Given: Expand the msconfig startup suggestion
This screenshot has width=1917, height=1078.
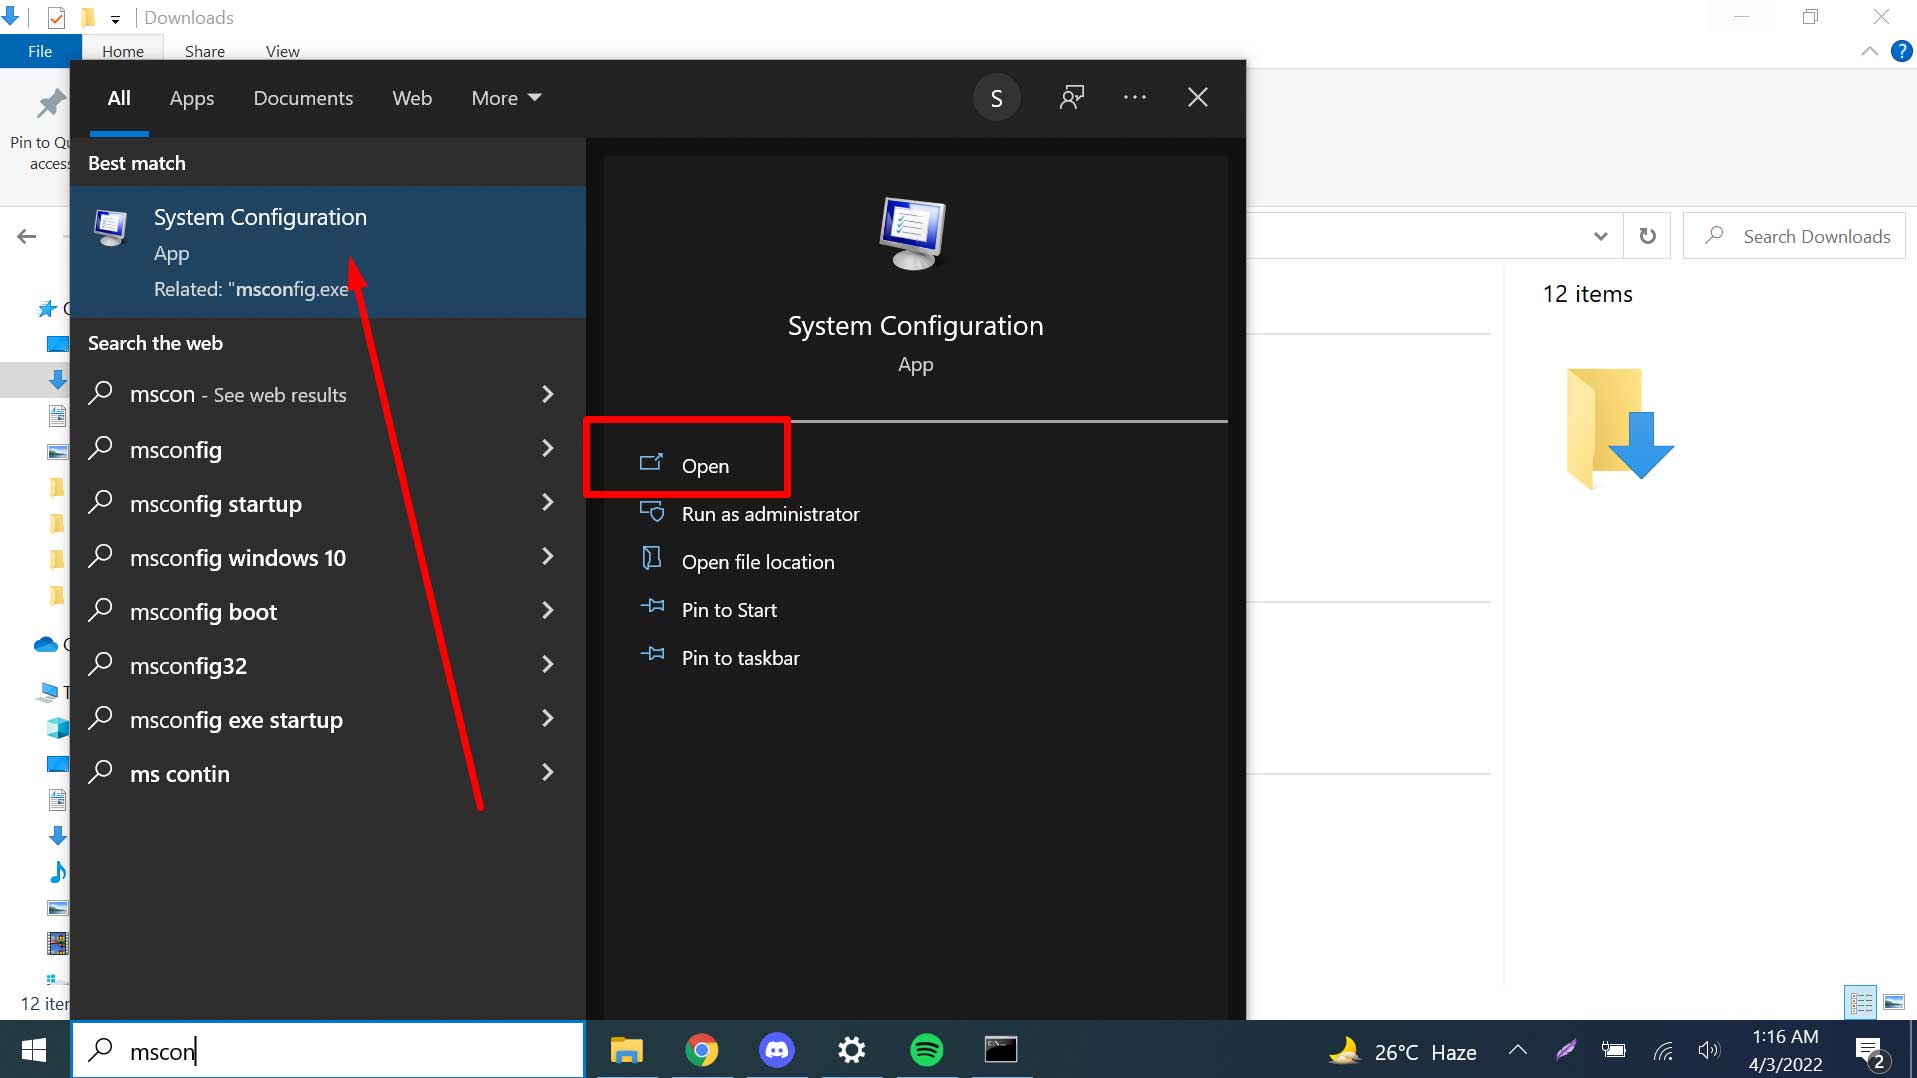Looking at the screenshot, I should pos(547,503).
